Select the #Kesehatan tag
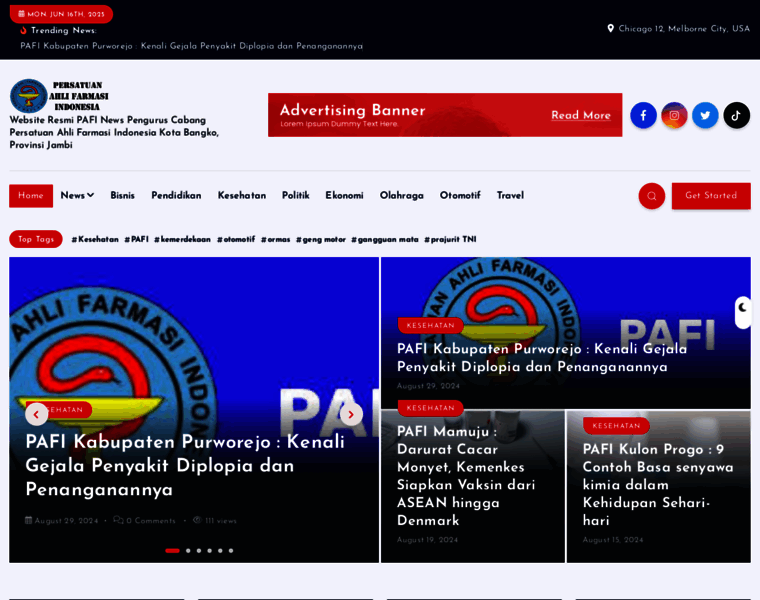 tap(95, 239)
